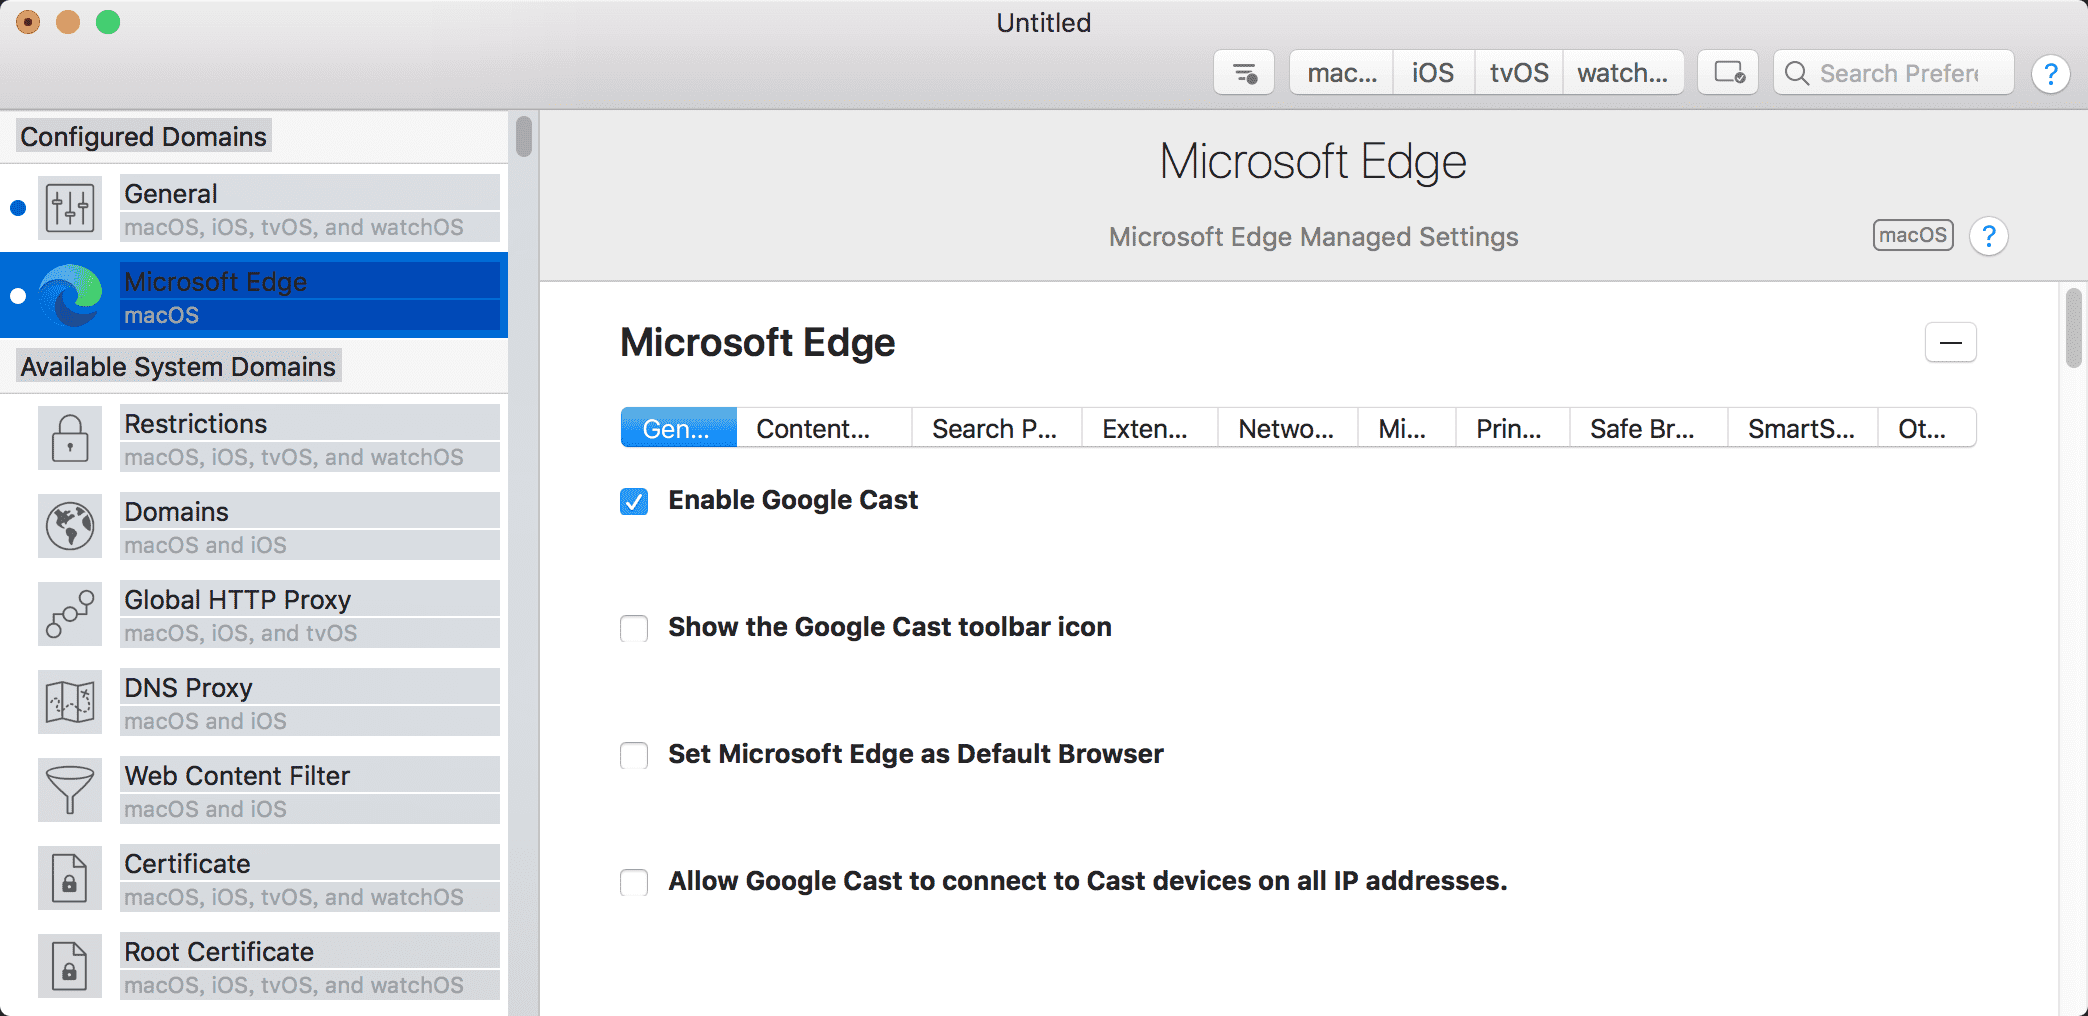2088x1016 pixels.
Task: Click the Domains globe icon
Action: tap(70, 526)
